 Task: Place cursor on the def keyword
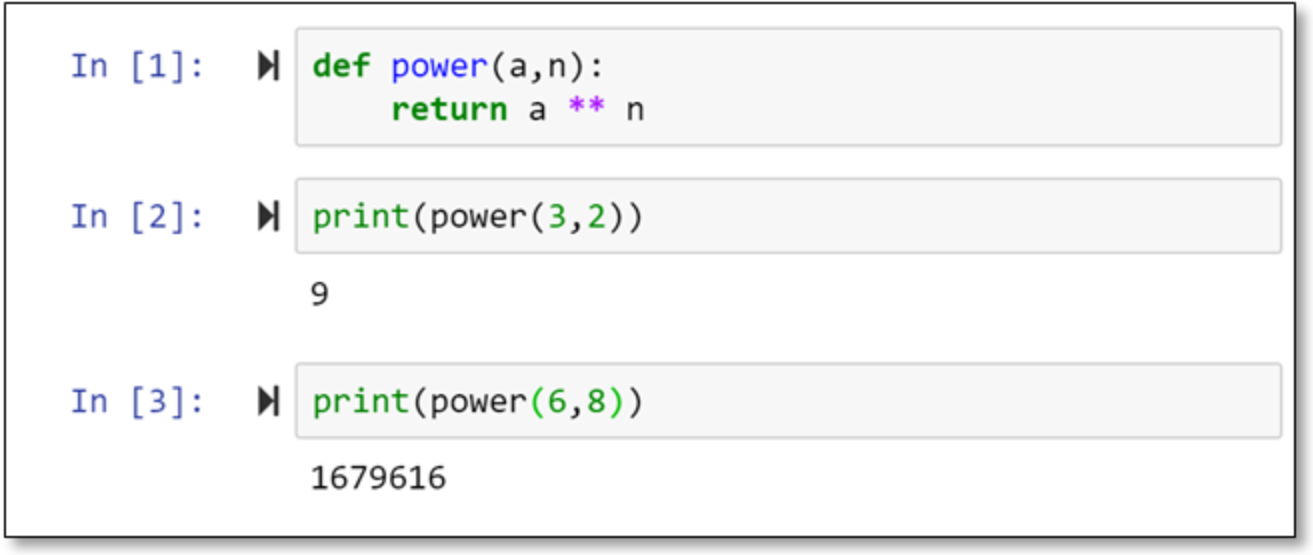[341, 67]
